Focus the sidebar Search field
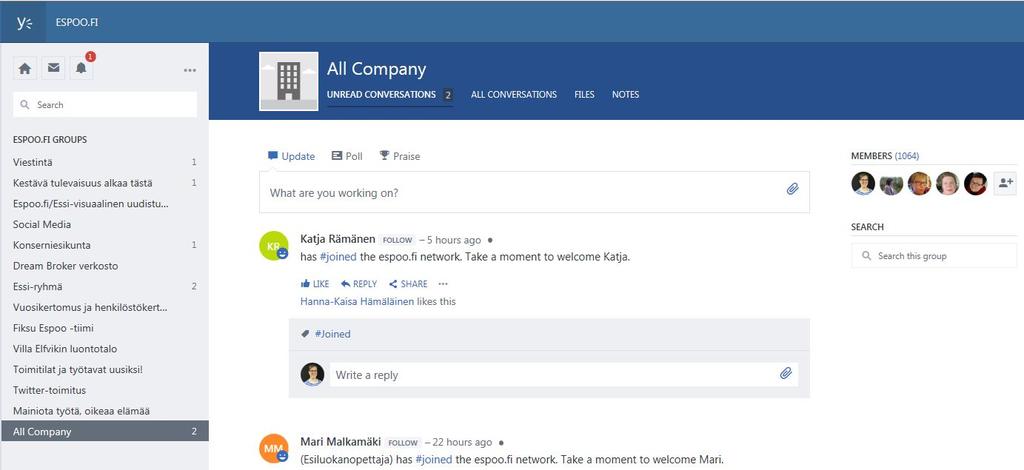1024x470 pixels. click(x=104, y=104)
